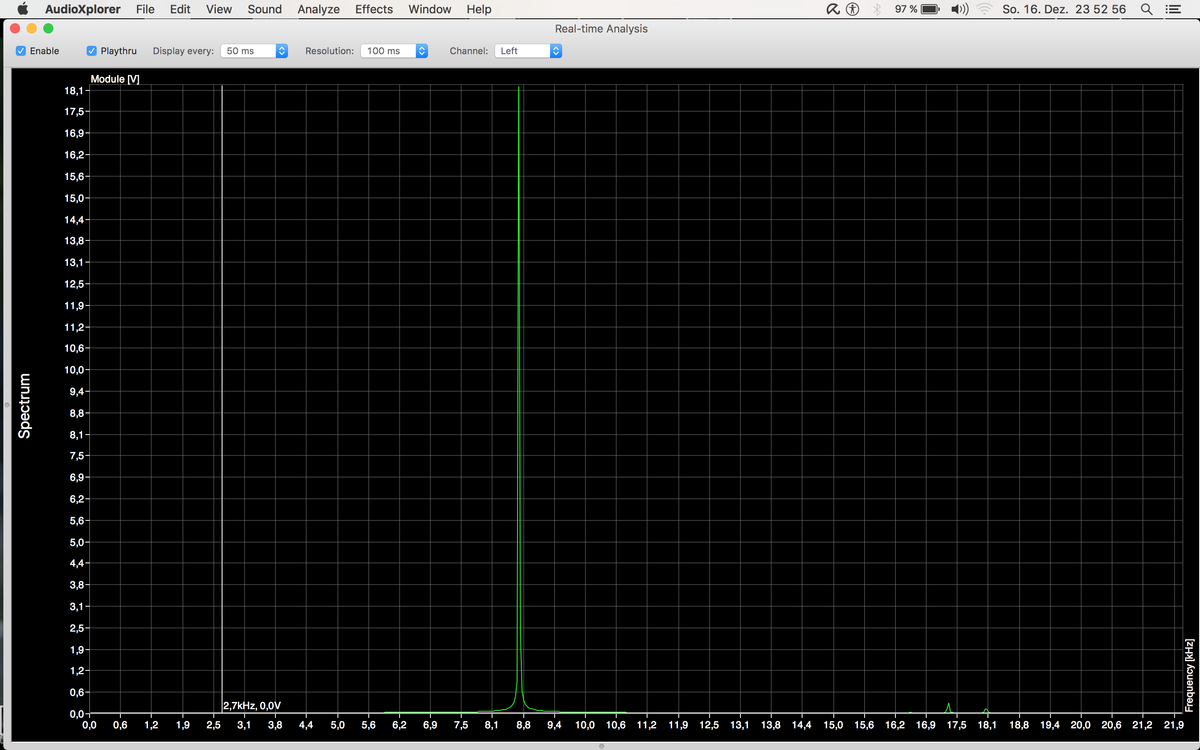This screenshot has width=1200, height=750.
Task: Open the Sound menu
Action: tap(265, 9)
